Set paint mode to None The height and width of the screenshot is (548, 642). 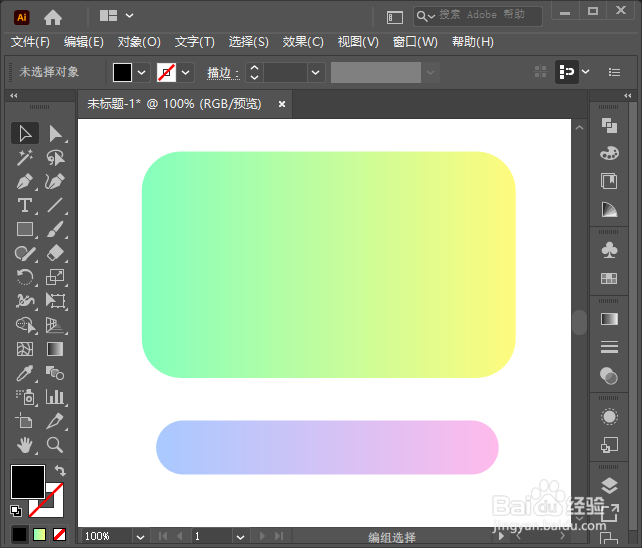[x=59, y=534]
